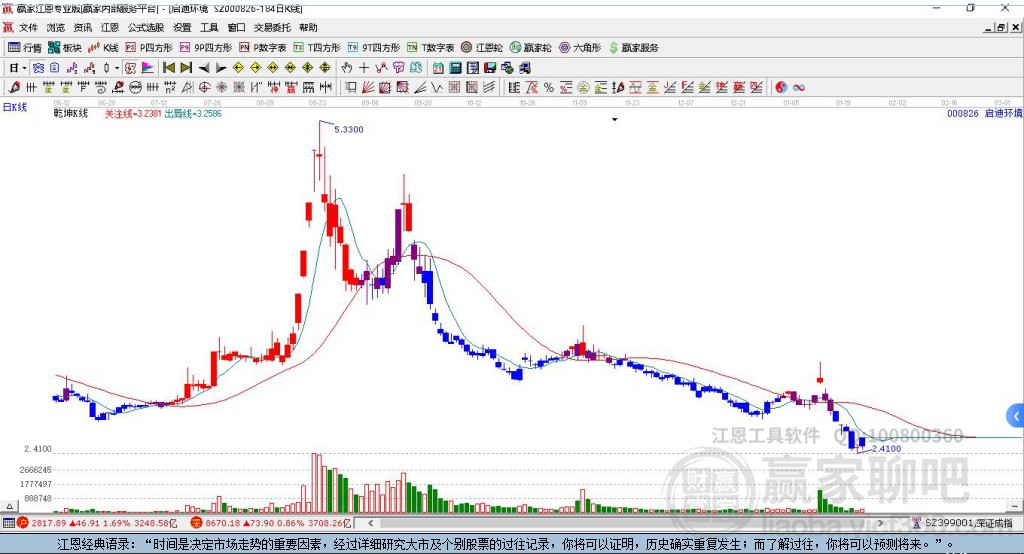The width and height of the screenshot is (1024, 554).
Task: Click the second index value 8670.18
Action: (x=223, y=523)
